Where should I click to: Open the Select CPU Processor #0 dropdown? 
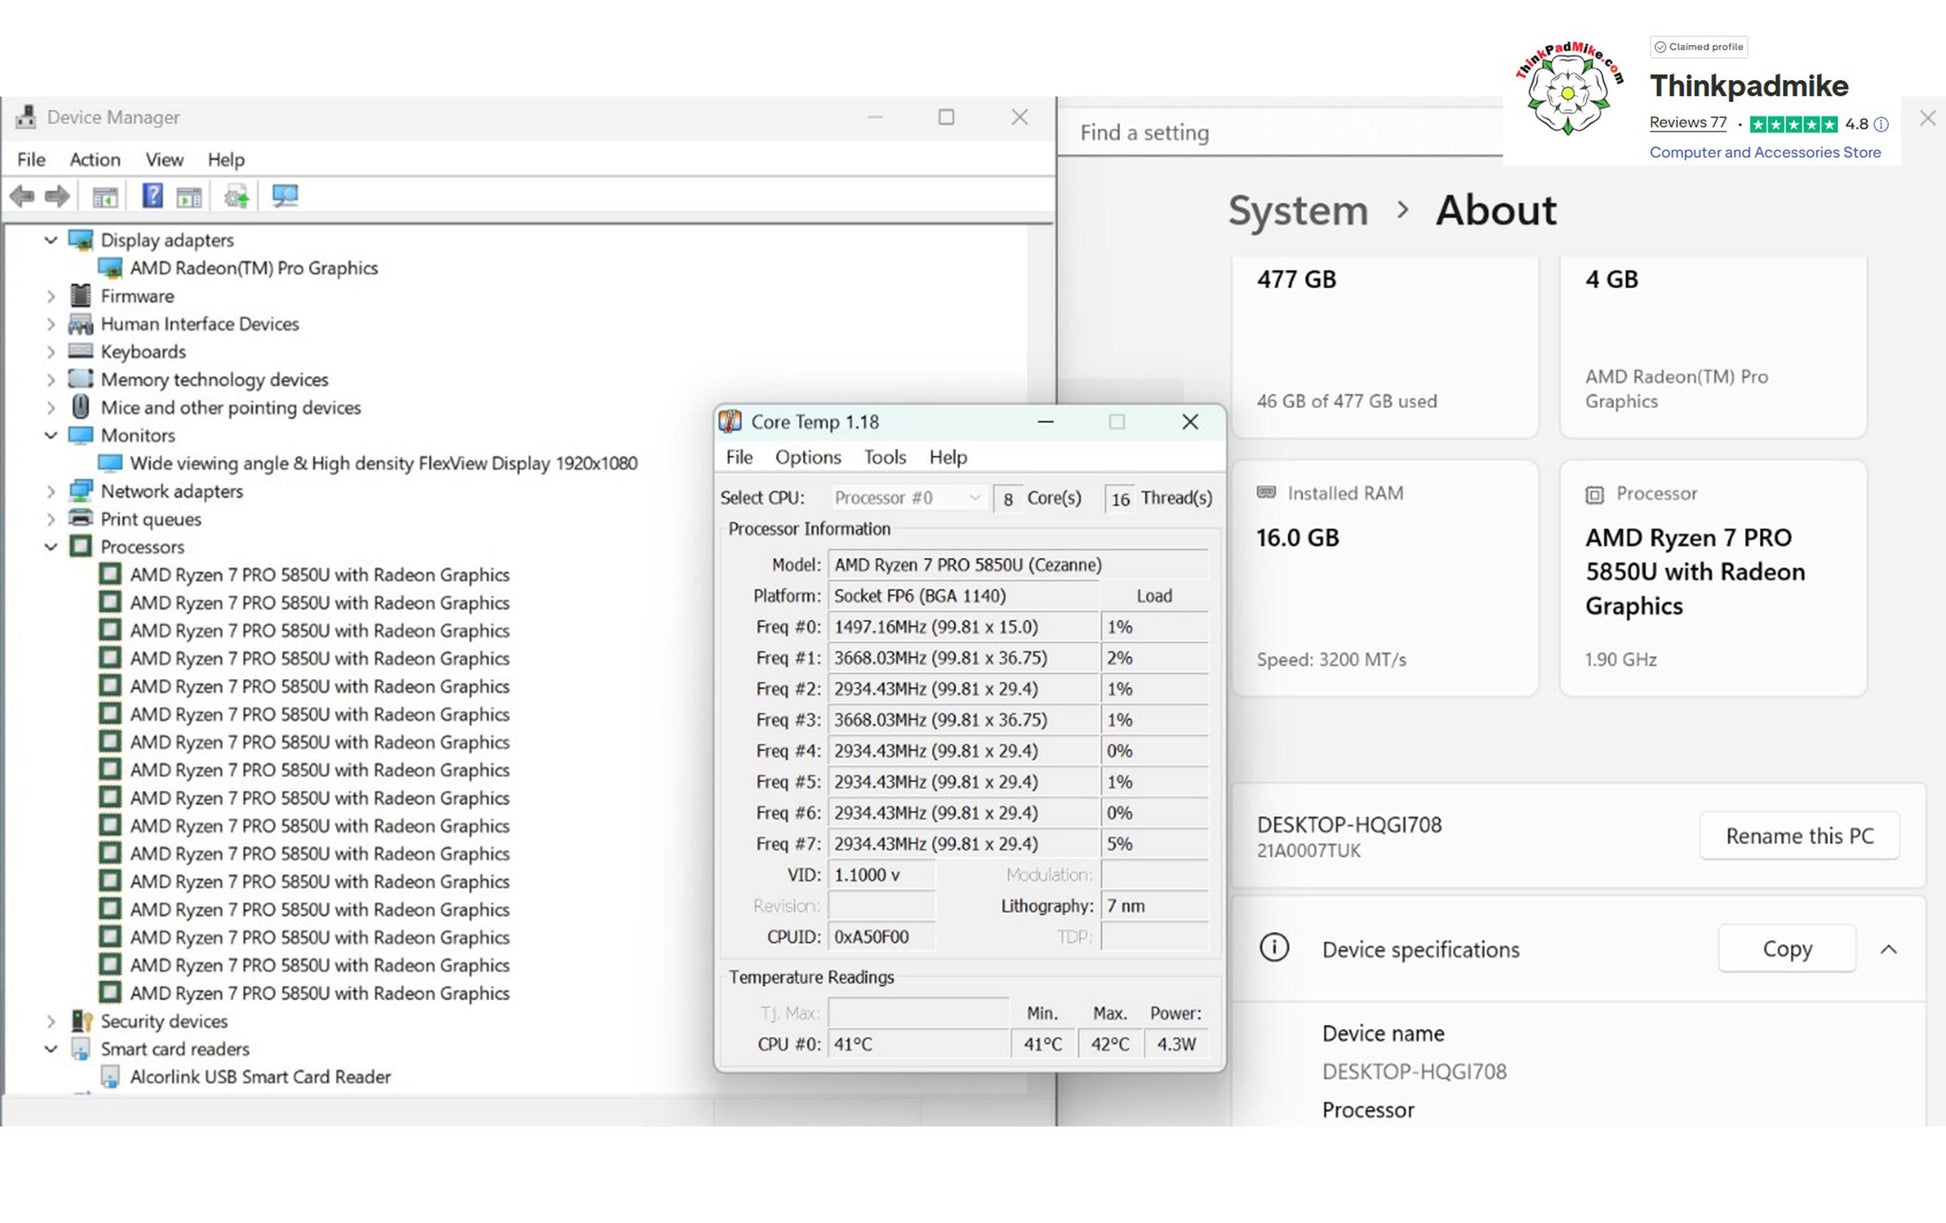pyautogui.click(x=907, y=498)
